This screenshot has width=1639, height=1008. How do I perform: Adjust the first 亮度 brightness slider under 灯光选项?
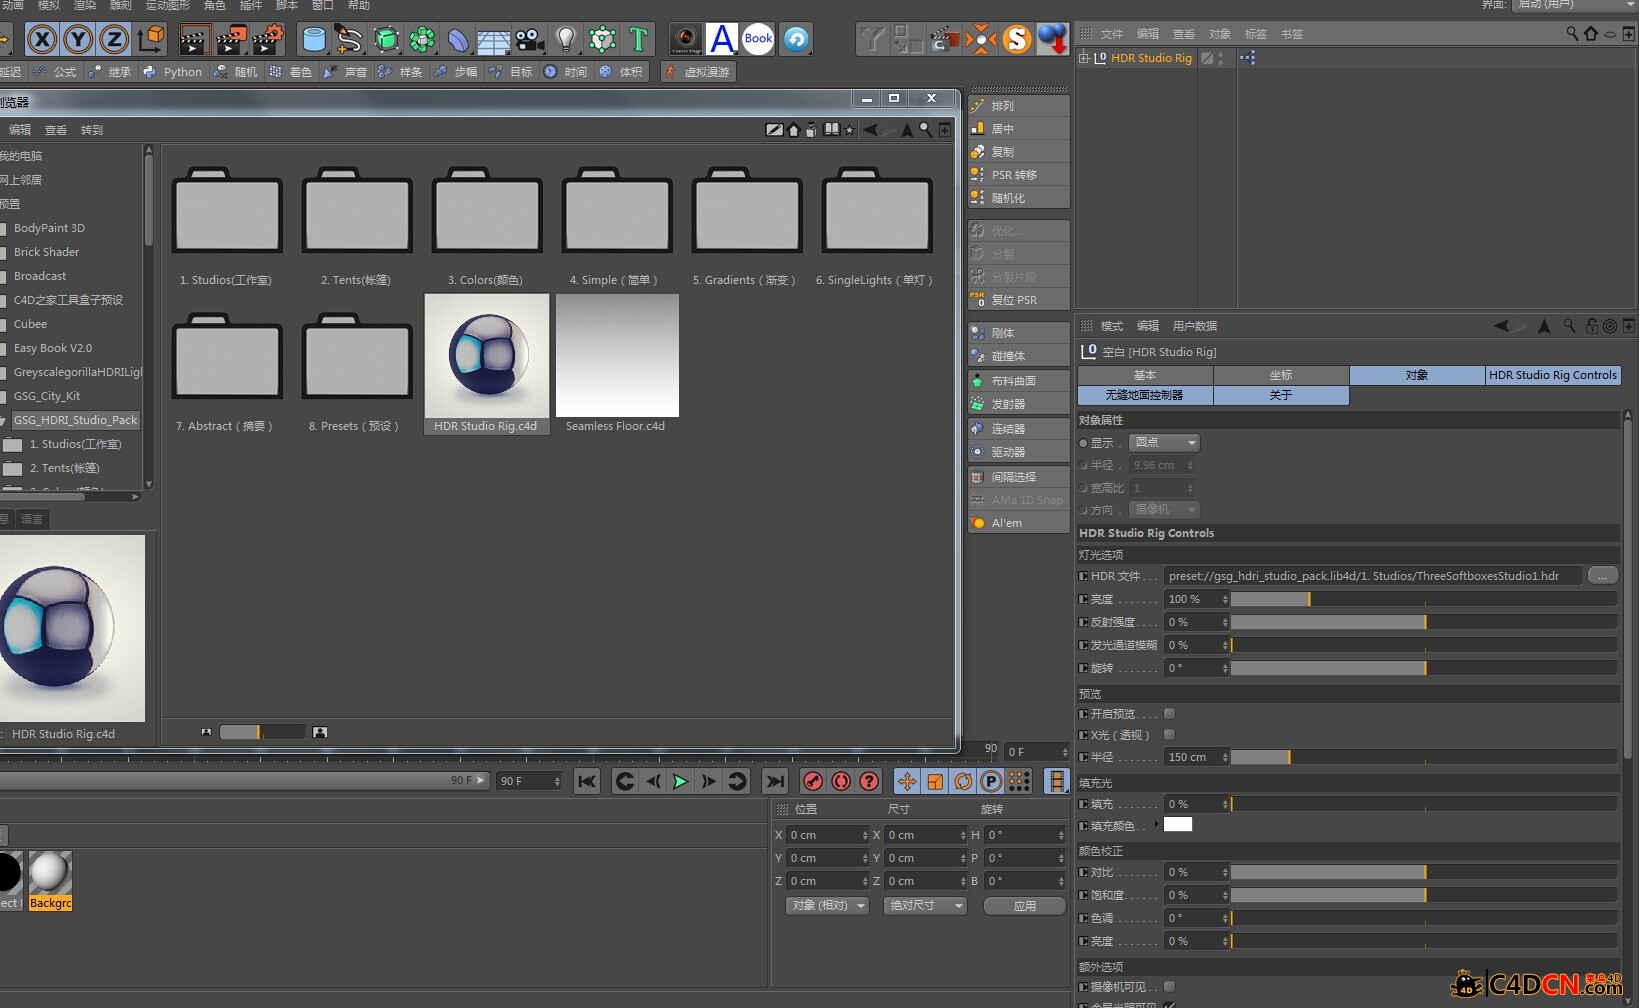1423,599
